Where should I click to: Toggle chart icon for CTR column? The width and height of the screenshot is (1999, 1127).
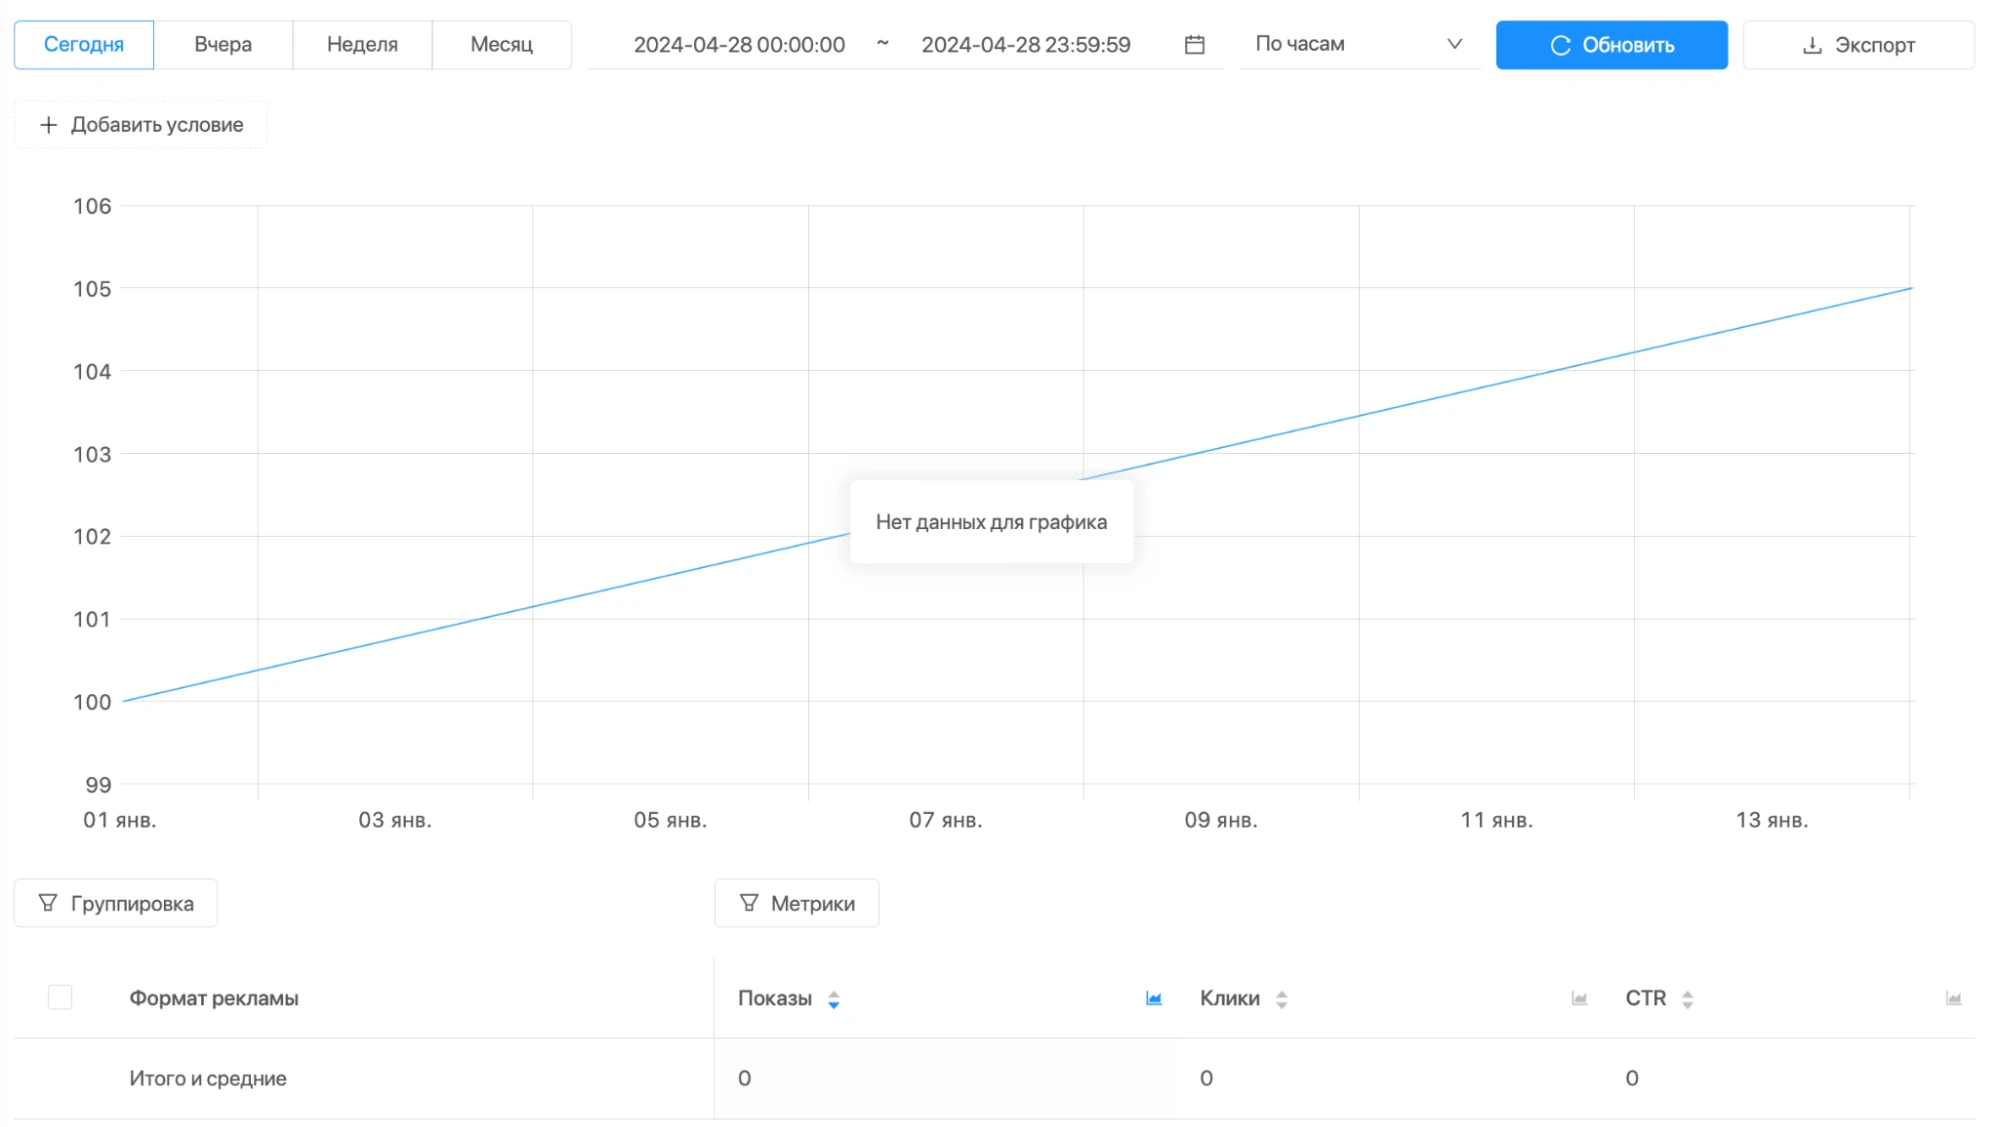(x=1953, y=998)
